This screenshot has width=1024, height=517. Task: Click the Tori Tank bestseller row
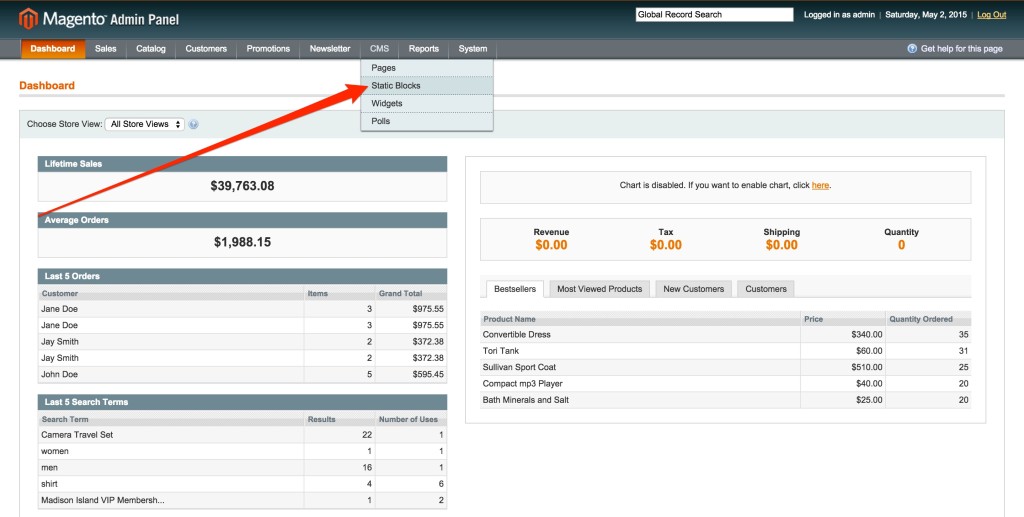coord(726,351)
